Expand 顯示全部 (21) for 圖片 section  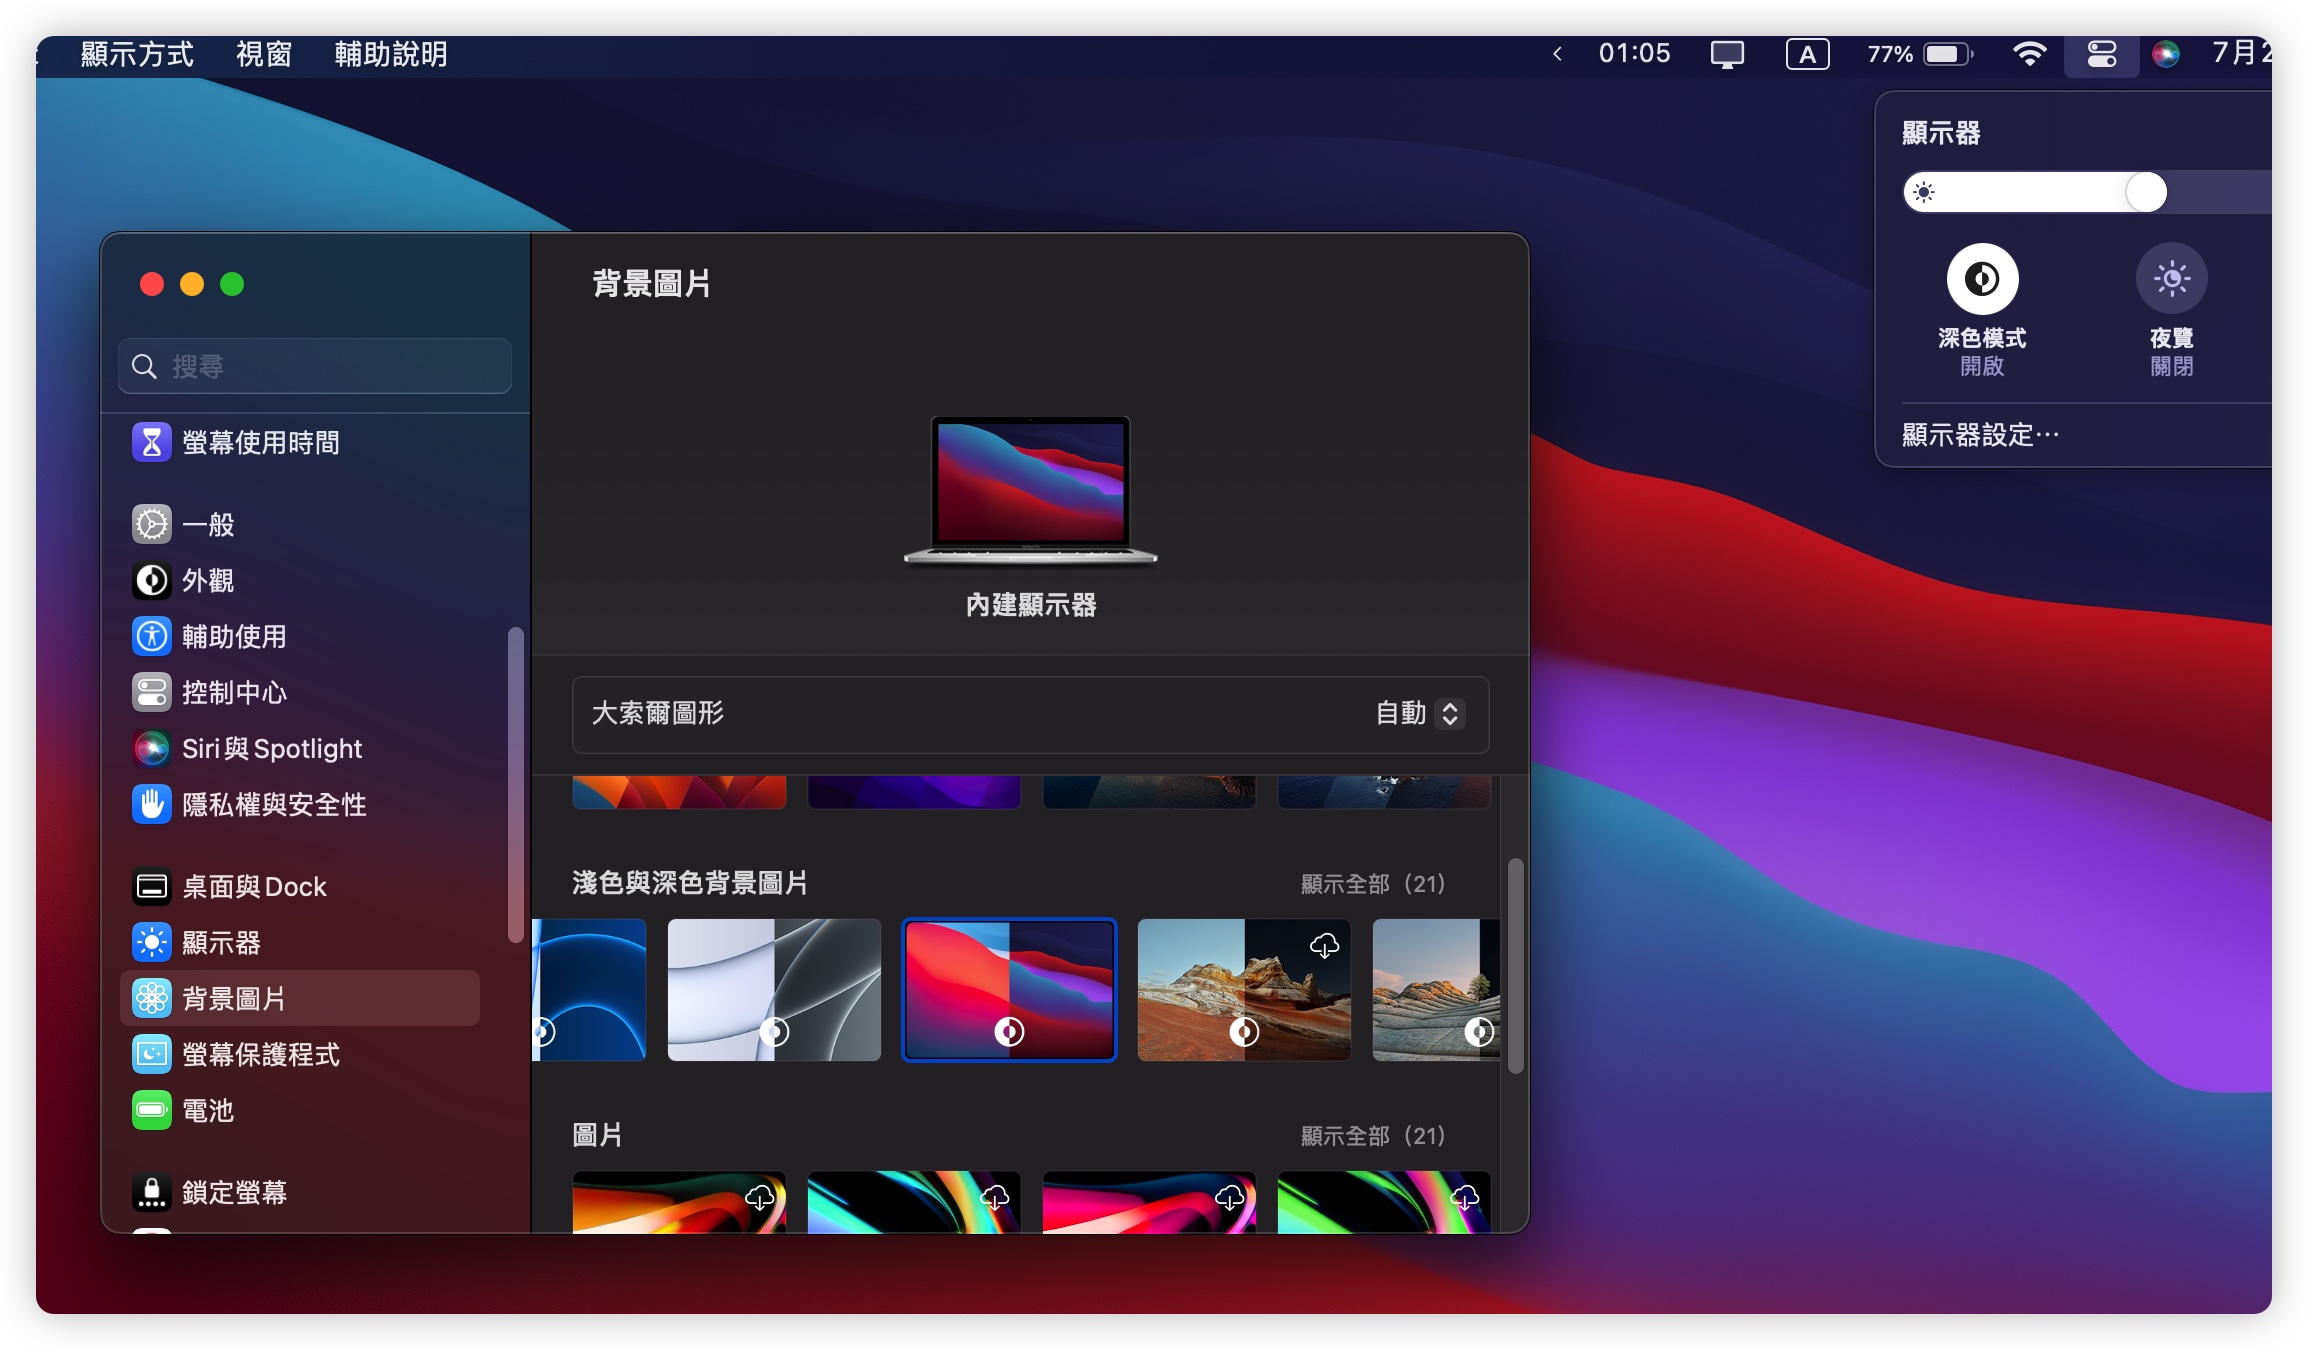[x=1372, y=1136]
